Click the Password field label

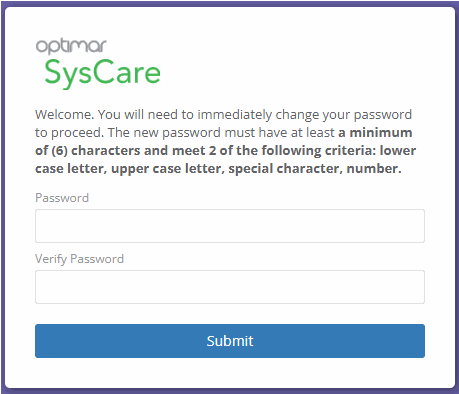pos(62,198)
